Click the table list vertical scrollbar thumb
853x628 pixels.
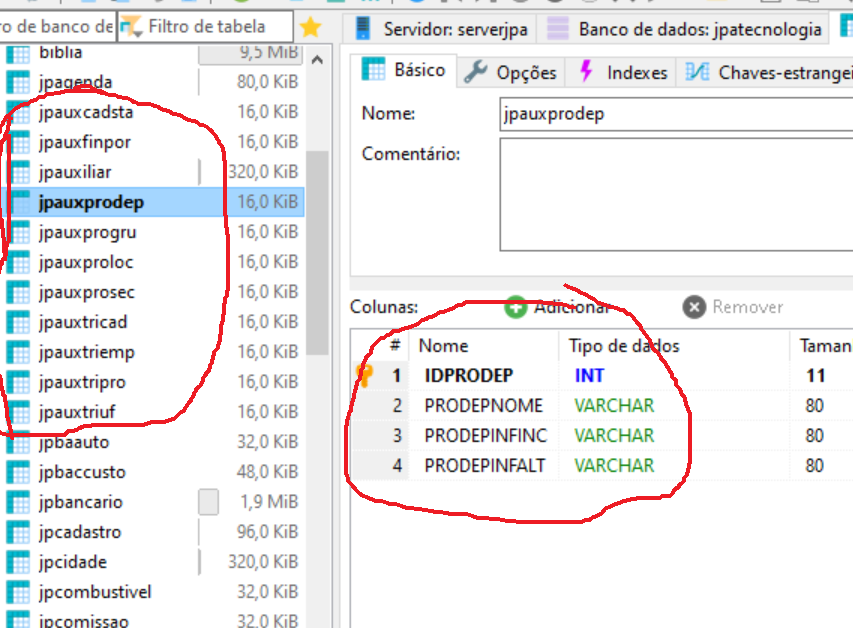pyautogui.click(x=317, y=253)
